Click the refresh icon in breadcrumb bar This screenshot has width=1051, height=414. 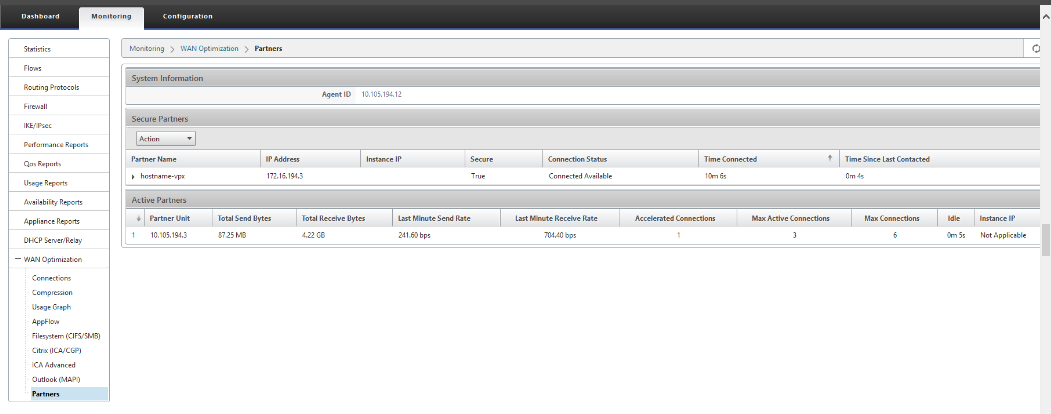(x=1036, y=49)
